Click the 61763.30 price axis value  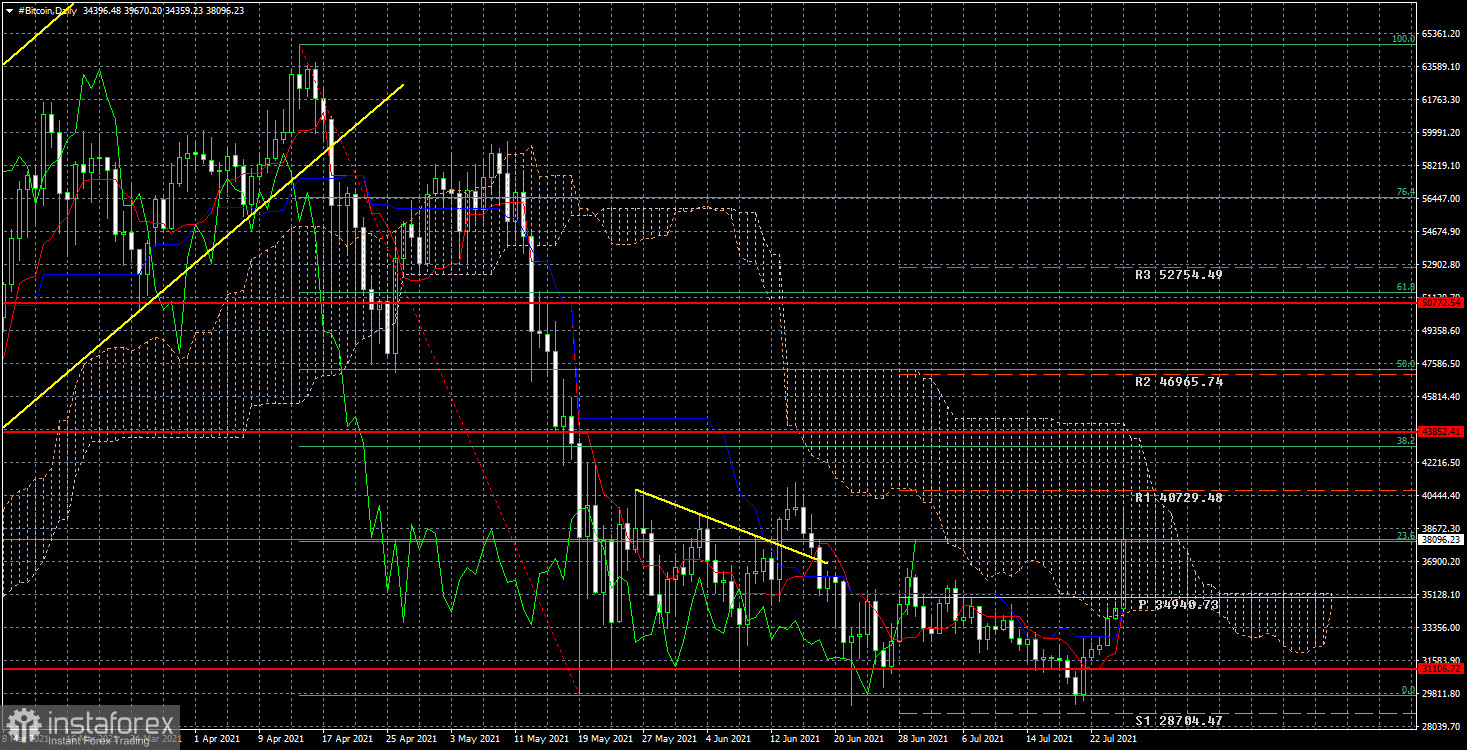pyautogui.click(x=1442, y=99)
